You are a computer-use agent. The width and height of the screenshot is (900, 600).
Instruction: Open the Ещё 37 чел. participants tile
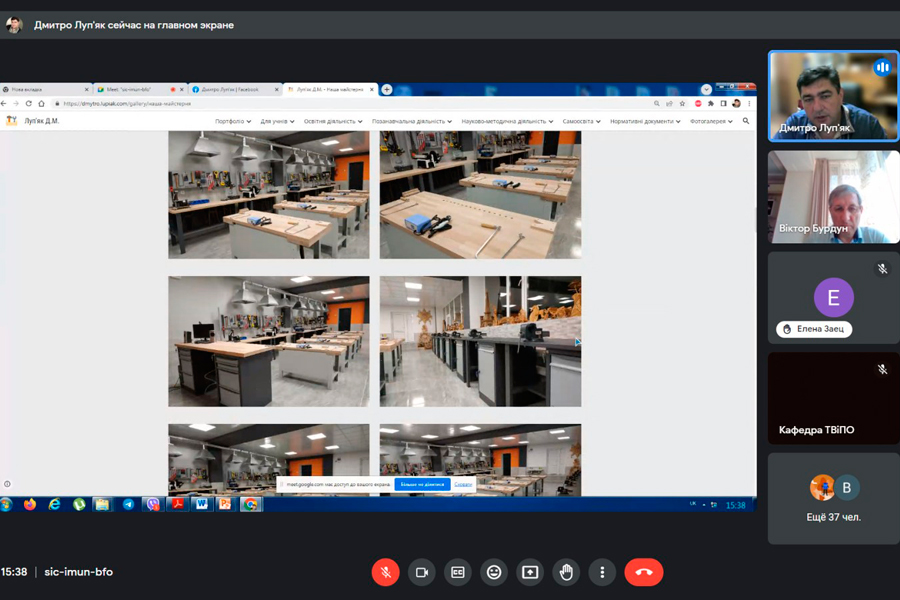coord(833,499)
